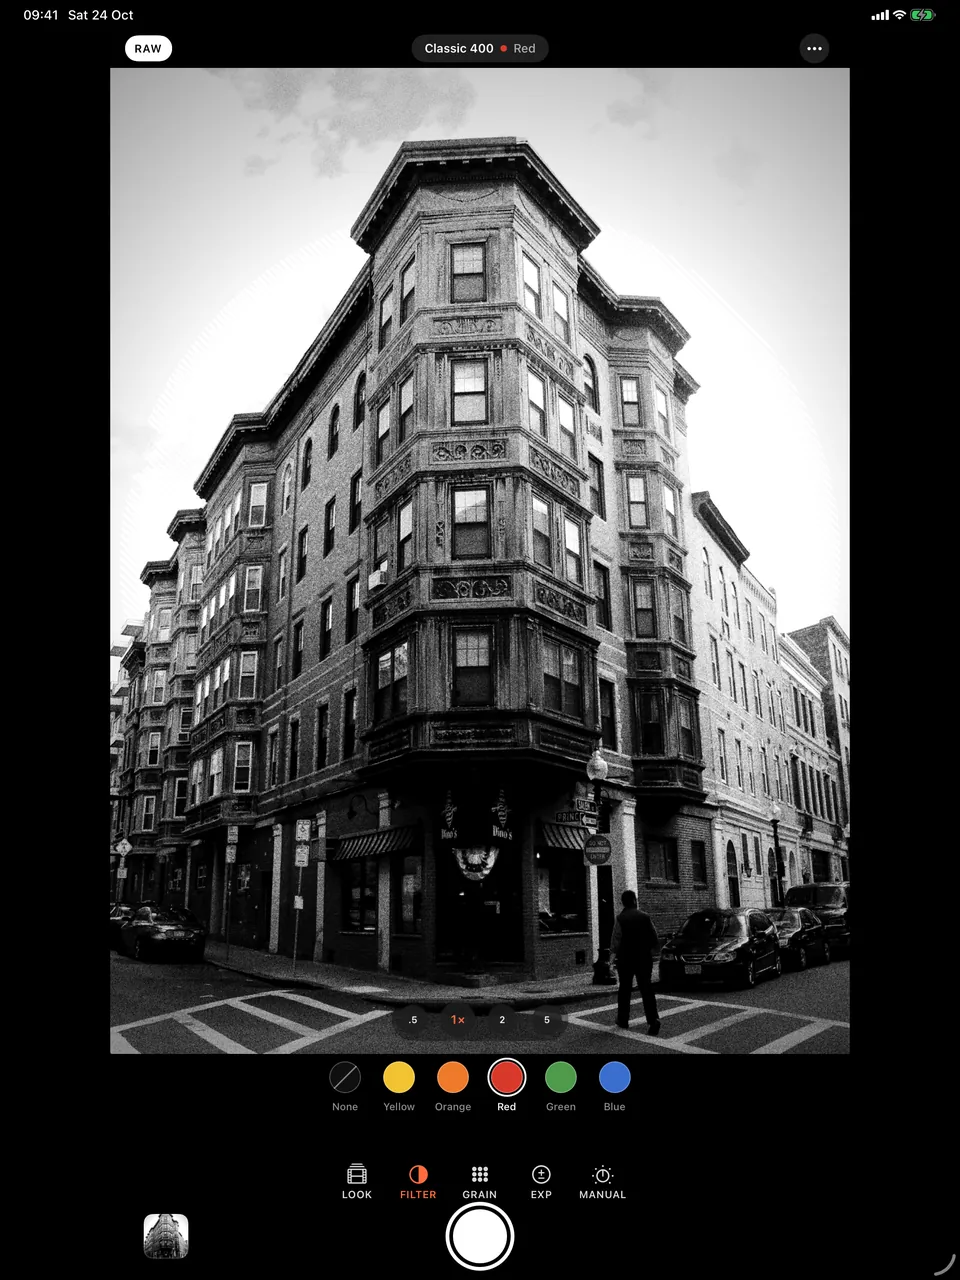Tap the cellular signal bars

coord(880,15)
